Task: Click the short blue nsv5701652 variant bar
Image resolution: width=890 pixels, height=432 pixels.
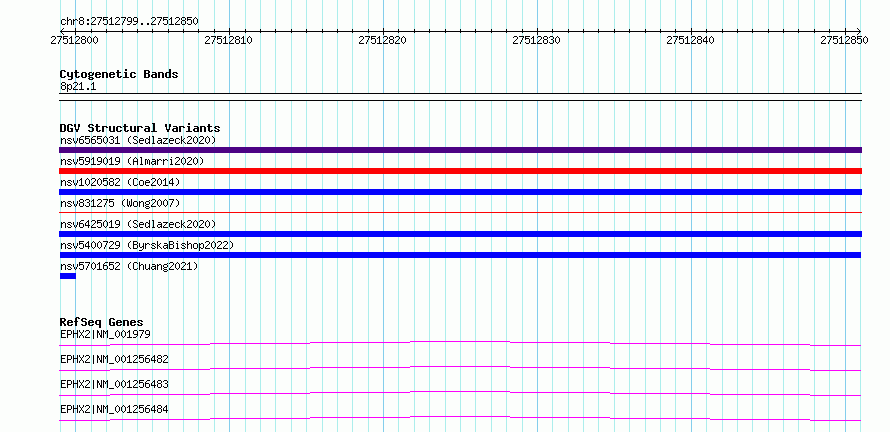Action: pos(68,276)
